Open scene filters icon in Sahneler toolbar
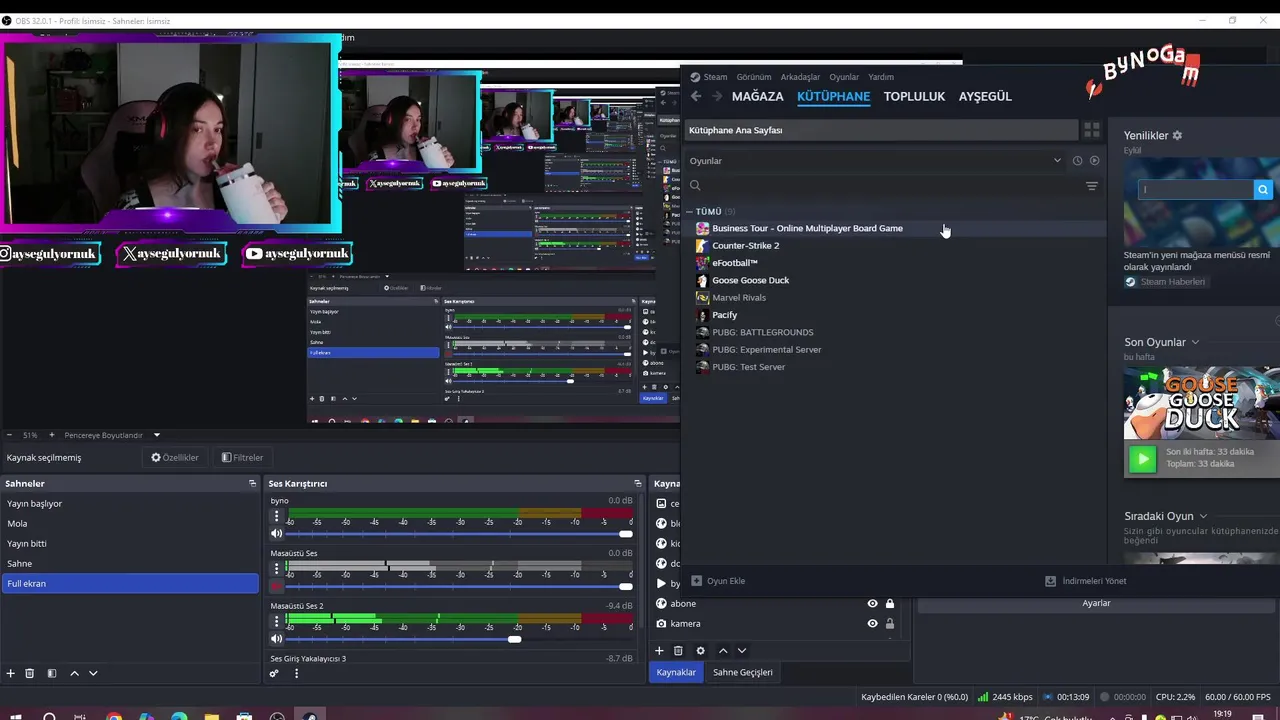The width and height of the screenshot is (1280, 720). click(52, 674)
